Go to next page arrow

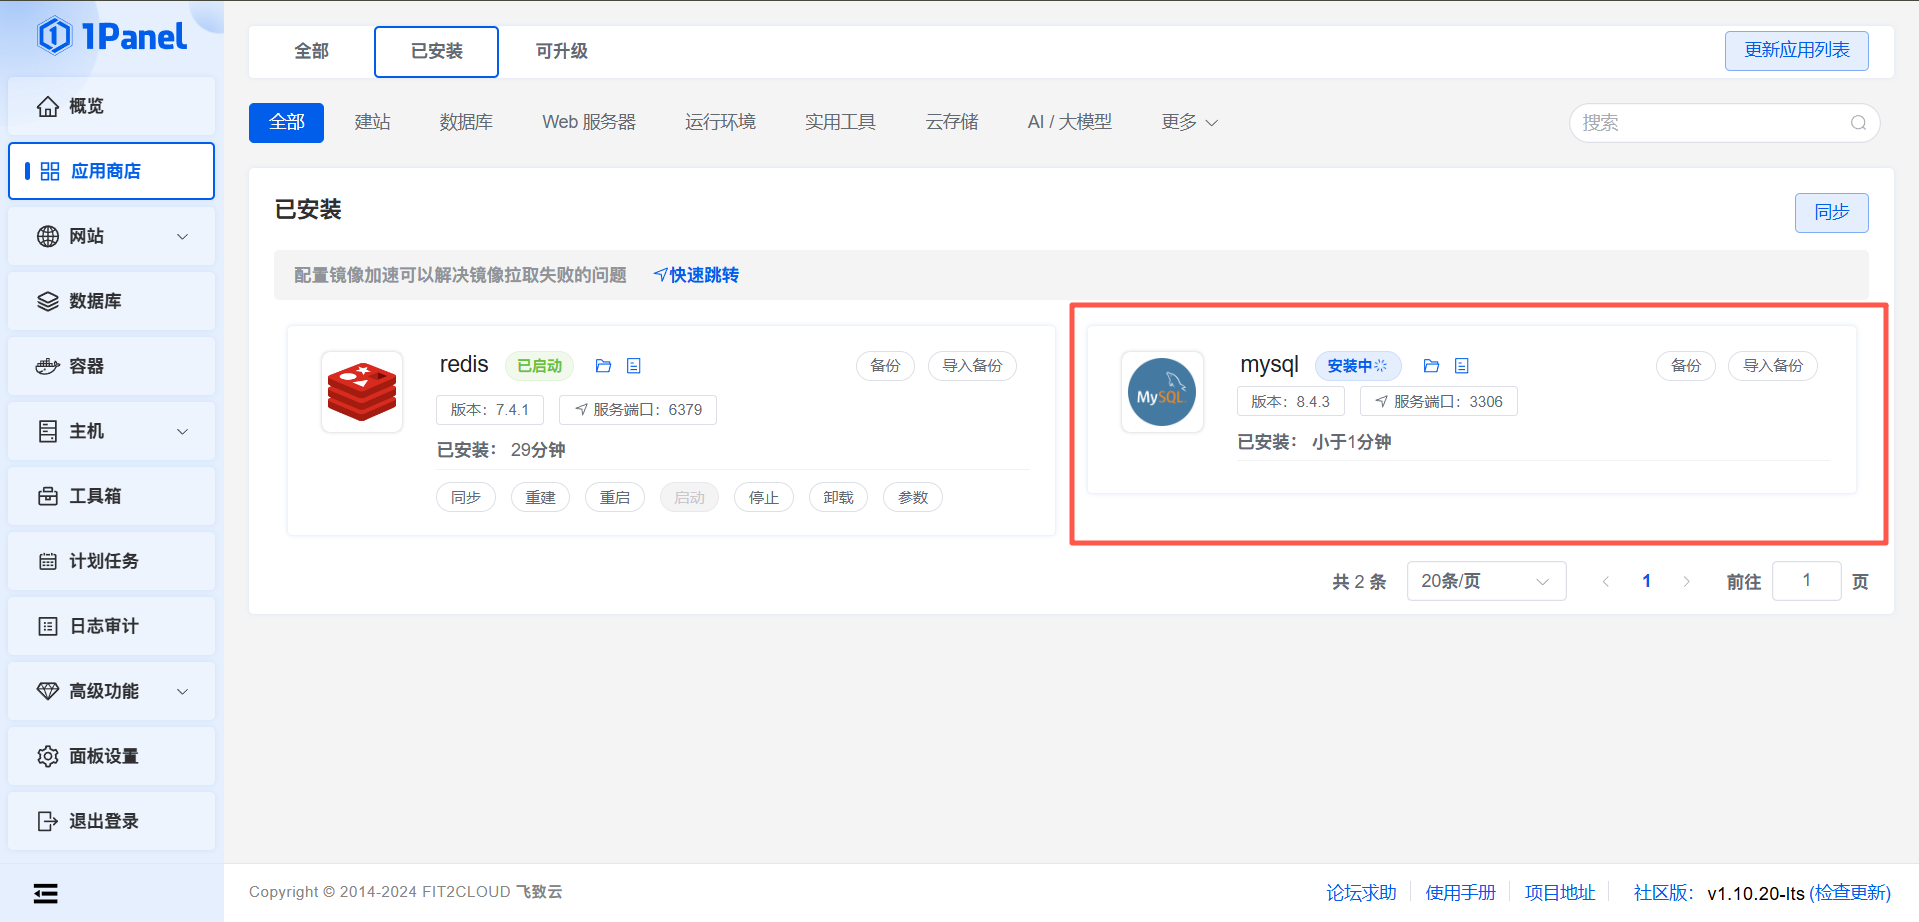point(1686,581)
